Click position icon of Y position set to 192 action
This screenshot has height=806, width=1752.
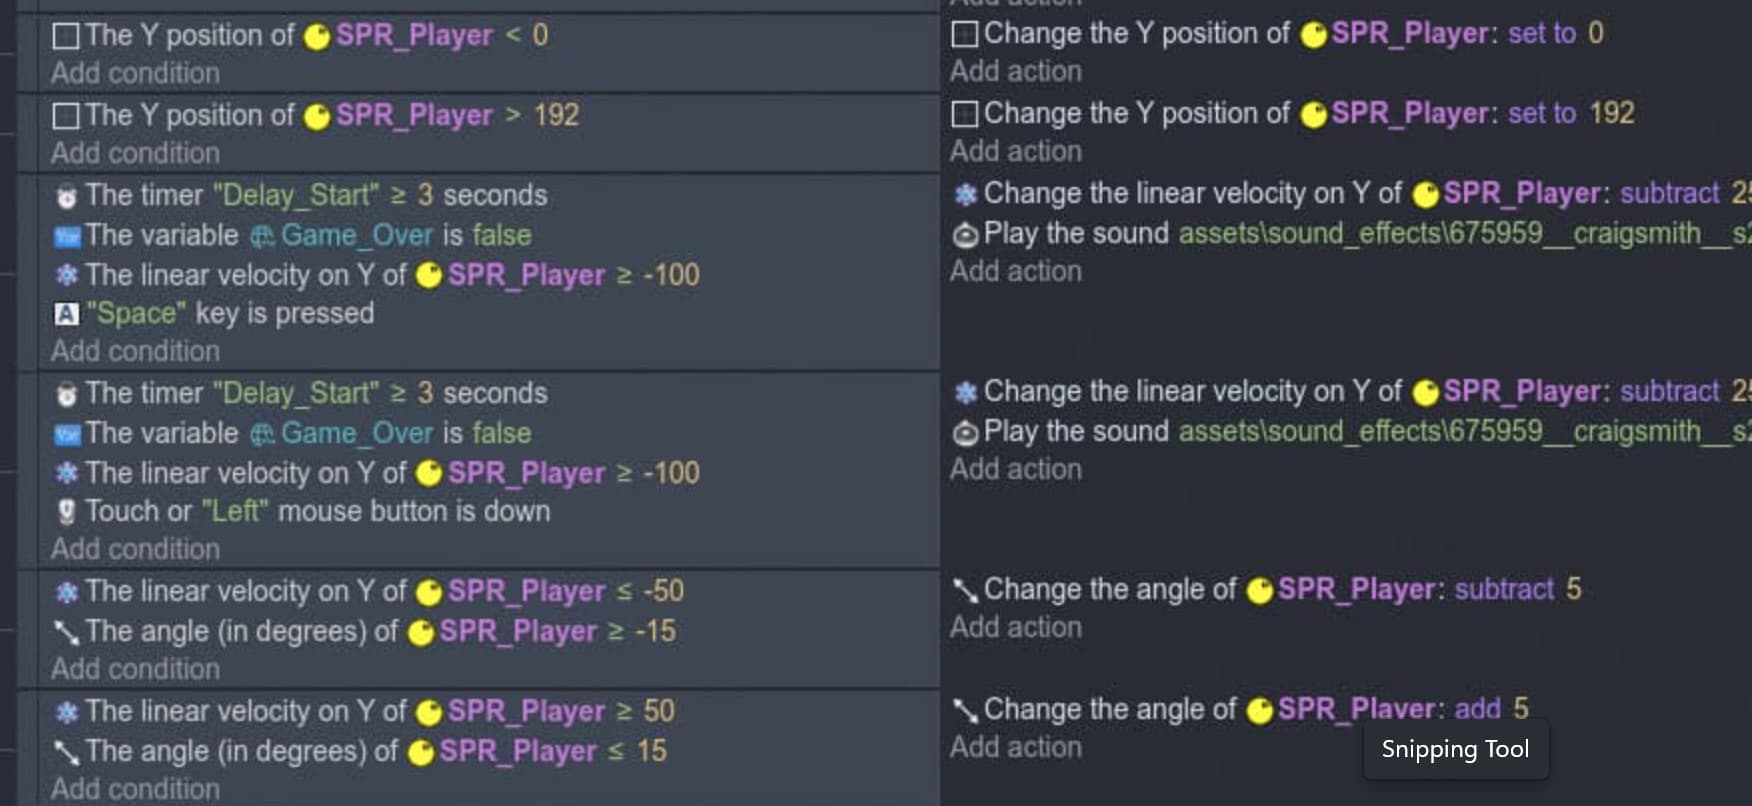[965, 114]
